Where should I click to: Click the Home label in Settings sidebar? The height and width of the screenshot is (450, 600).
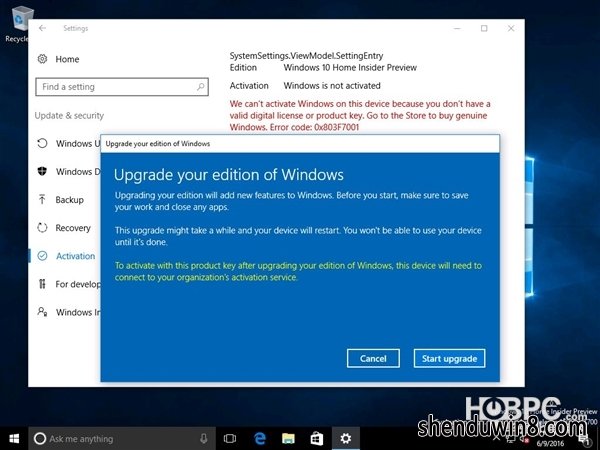[67, 59]
